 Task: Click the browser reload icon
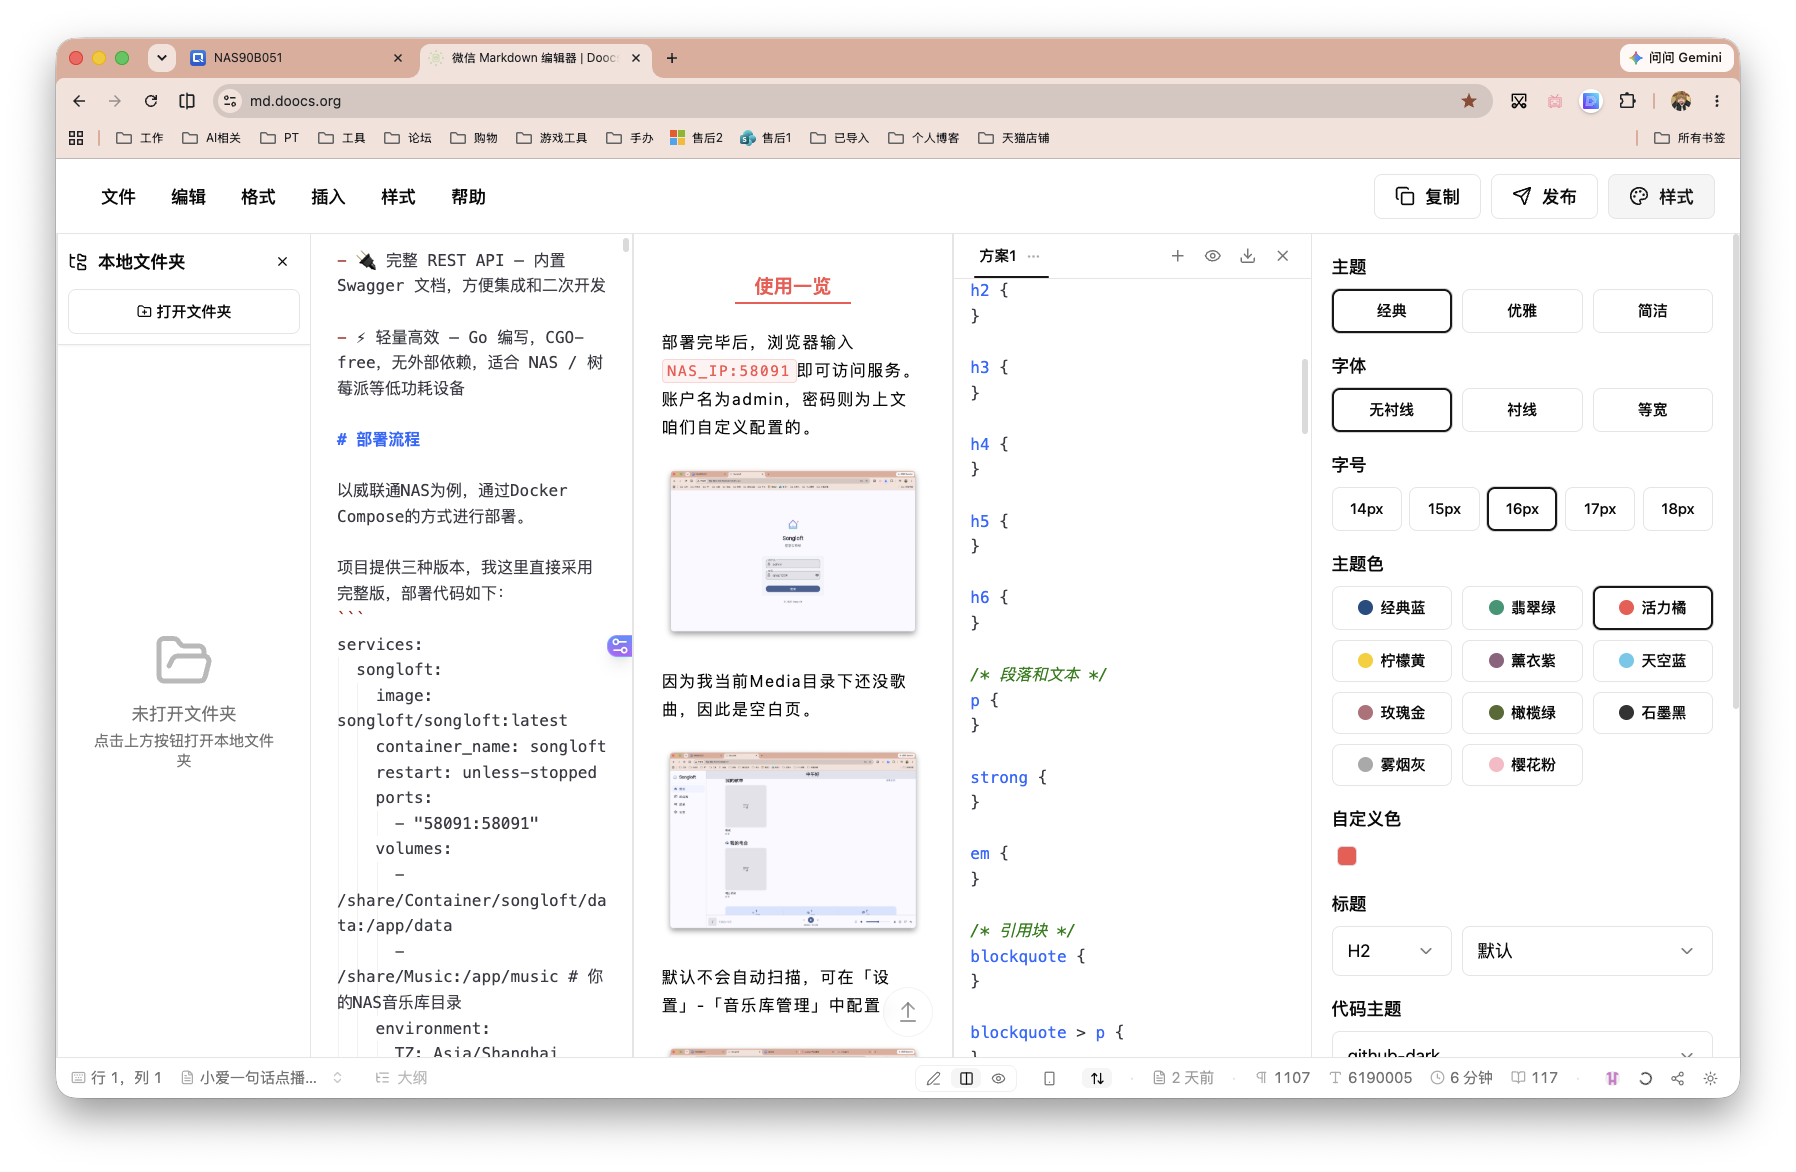151,101
